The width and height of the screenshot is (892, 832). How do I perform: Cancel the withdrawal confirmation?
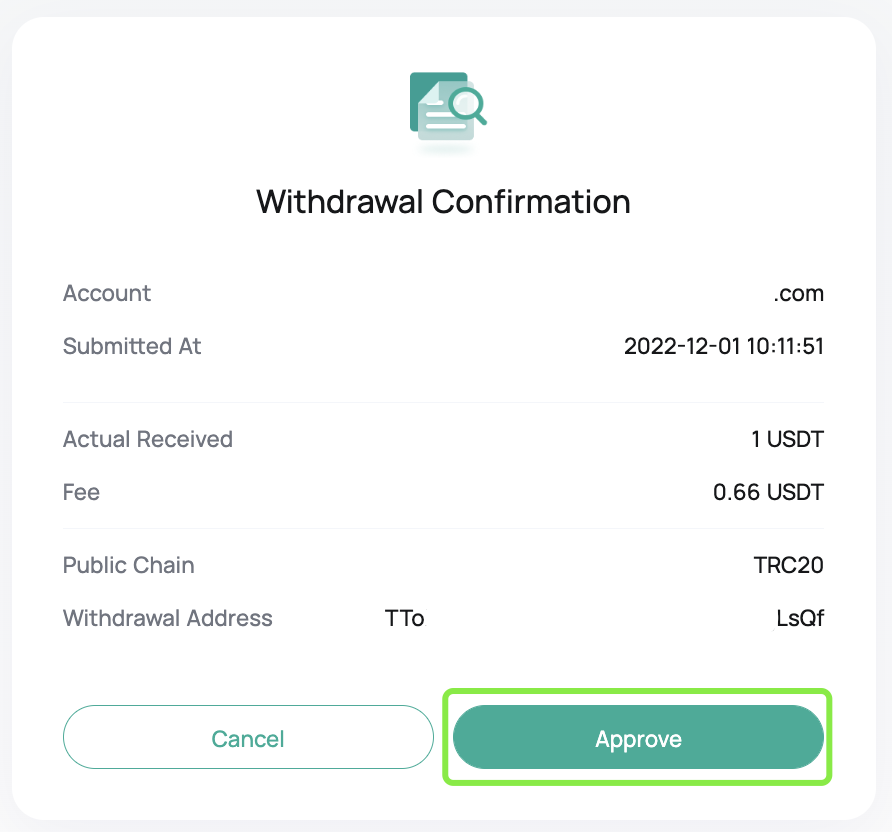[248, 739]
